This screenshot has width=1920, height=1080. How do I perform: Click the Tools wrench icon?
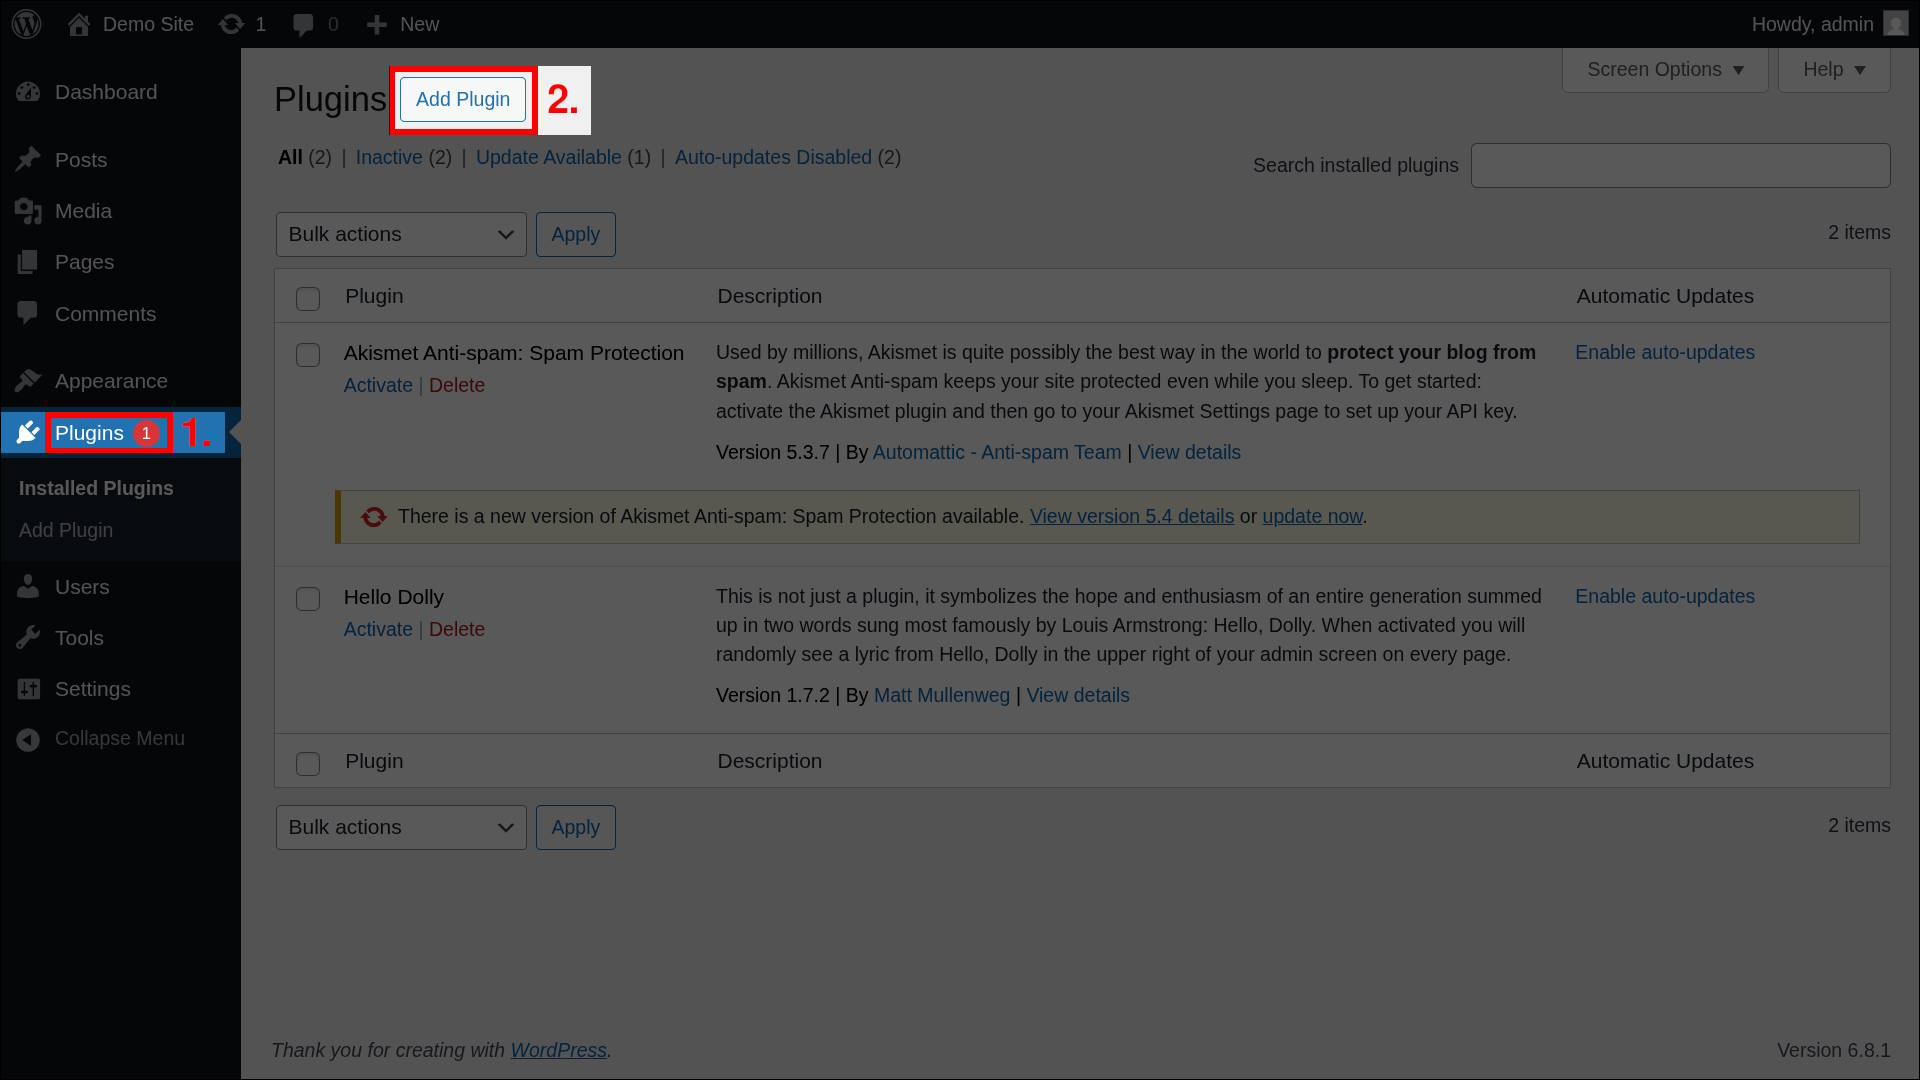[29, 638]
